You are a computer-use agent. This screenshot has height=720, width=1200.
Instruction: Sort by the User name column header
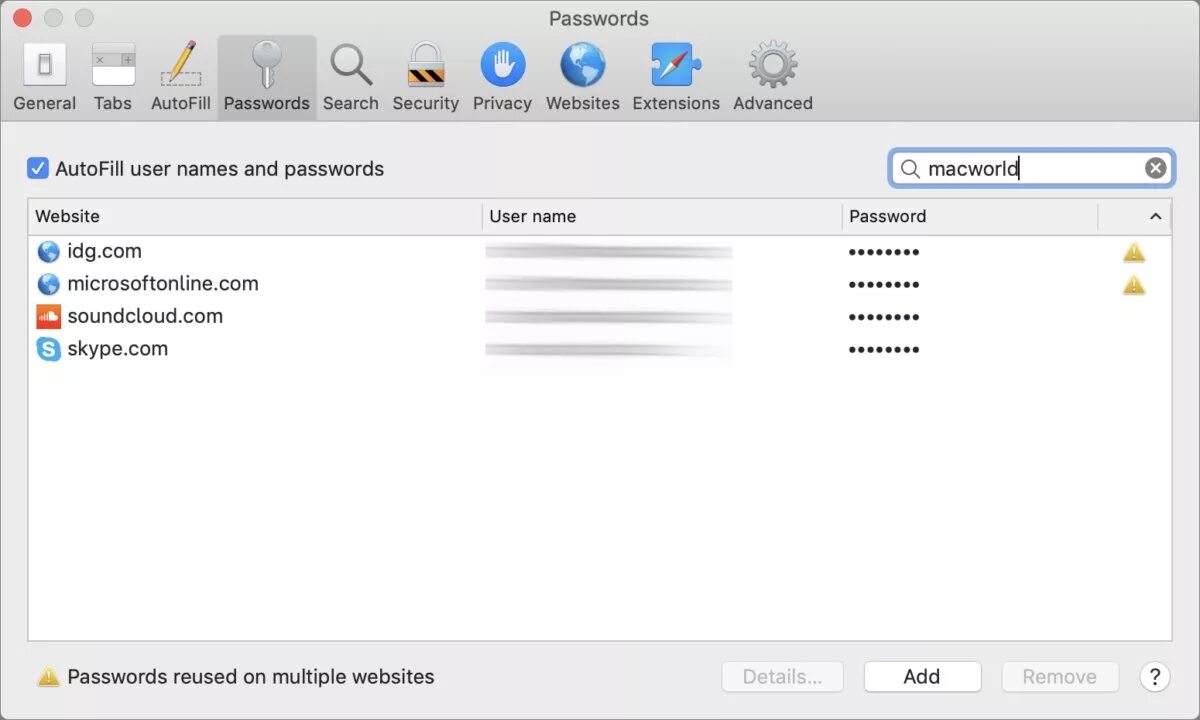662,216
